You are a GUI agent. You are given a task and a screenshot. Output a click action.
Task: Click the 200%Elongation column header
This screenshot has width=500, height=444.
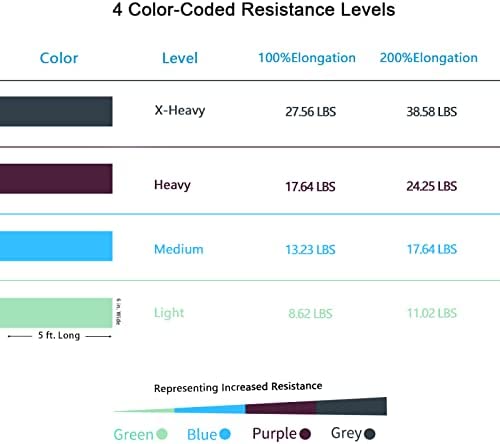(429, 58)
